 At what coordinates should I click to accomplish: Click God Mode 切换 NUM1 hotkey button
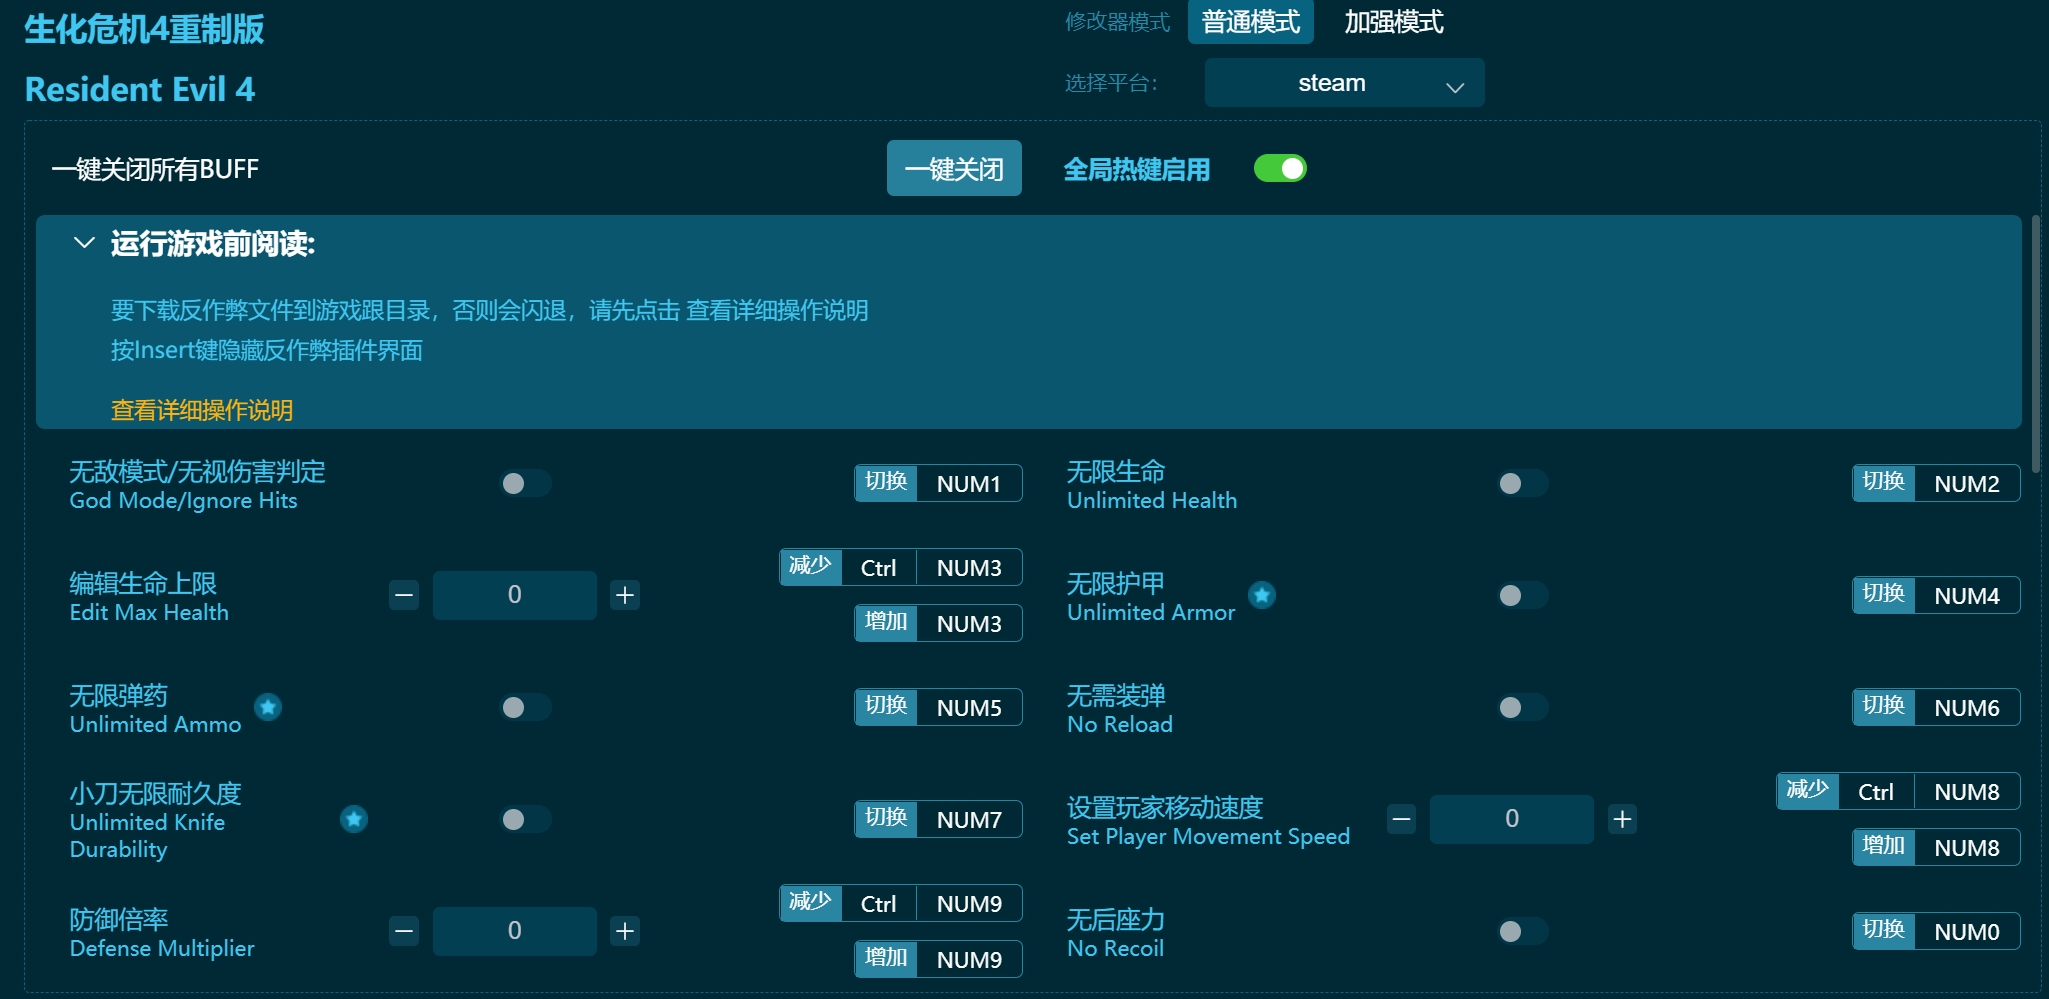(x=938, y=483)
